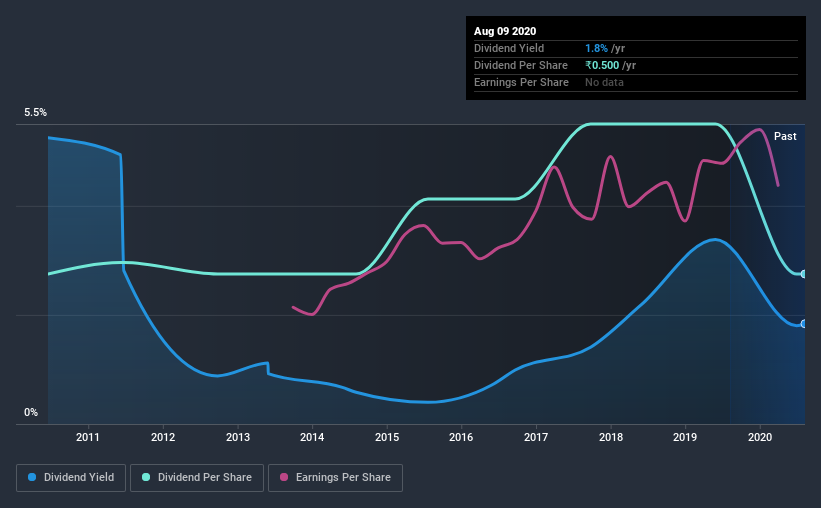Click the teal Dividend Per Share legend dot
The image size is (821, 508).
pos(146,477)
